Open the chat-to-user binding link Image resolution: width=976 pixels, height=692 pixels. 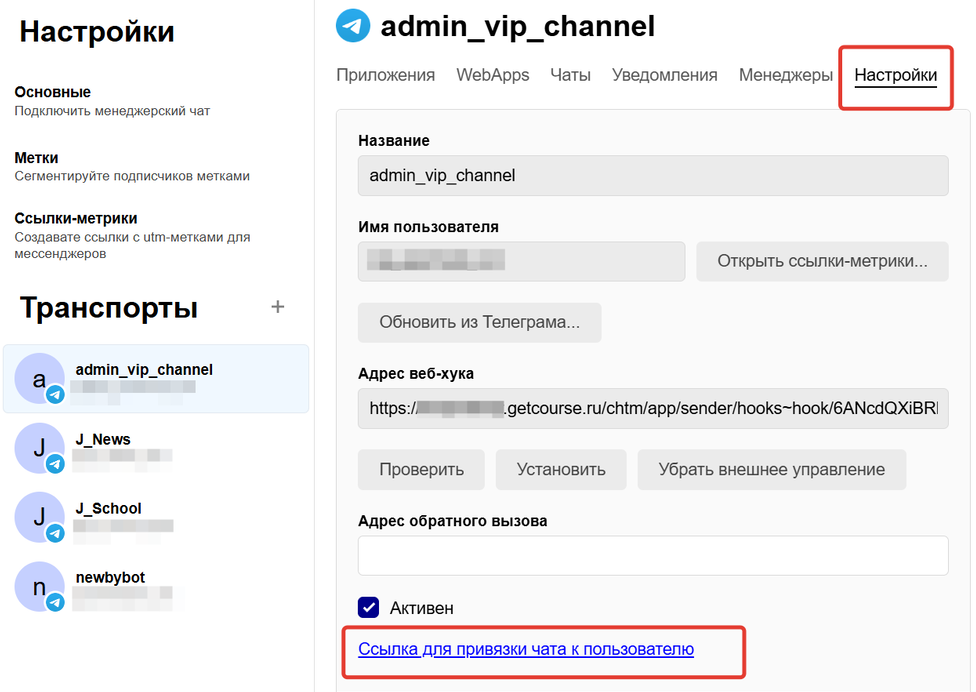pyautogui.click(x=527, y=649)
